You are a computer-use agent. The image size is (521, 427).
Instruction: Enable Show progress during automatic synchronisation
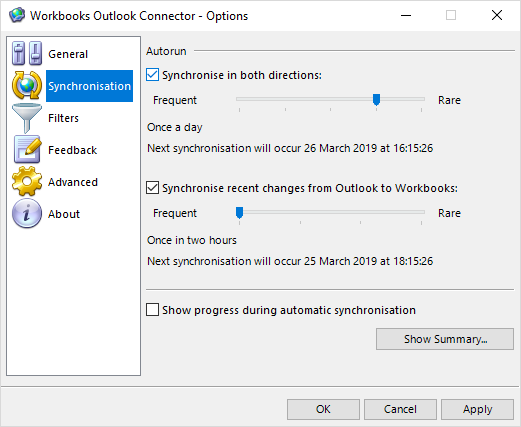(152, 310)
